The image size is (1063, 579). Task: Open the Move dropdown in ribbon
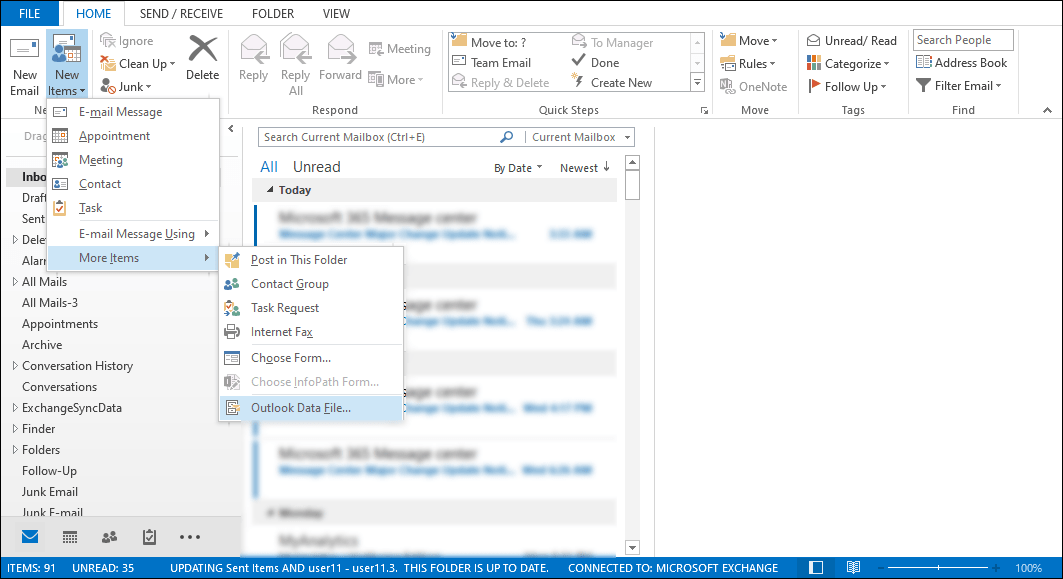click(748, 41)
